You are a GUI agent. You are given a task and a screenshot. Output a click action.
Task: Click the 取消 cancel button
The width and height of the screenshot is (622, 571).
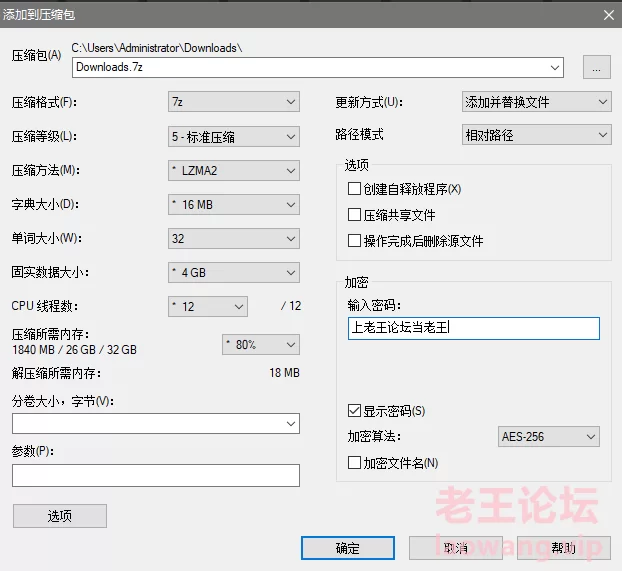coord(456,548)
